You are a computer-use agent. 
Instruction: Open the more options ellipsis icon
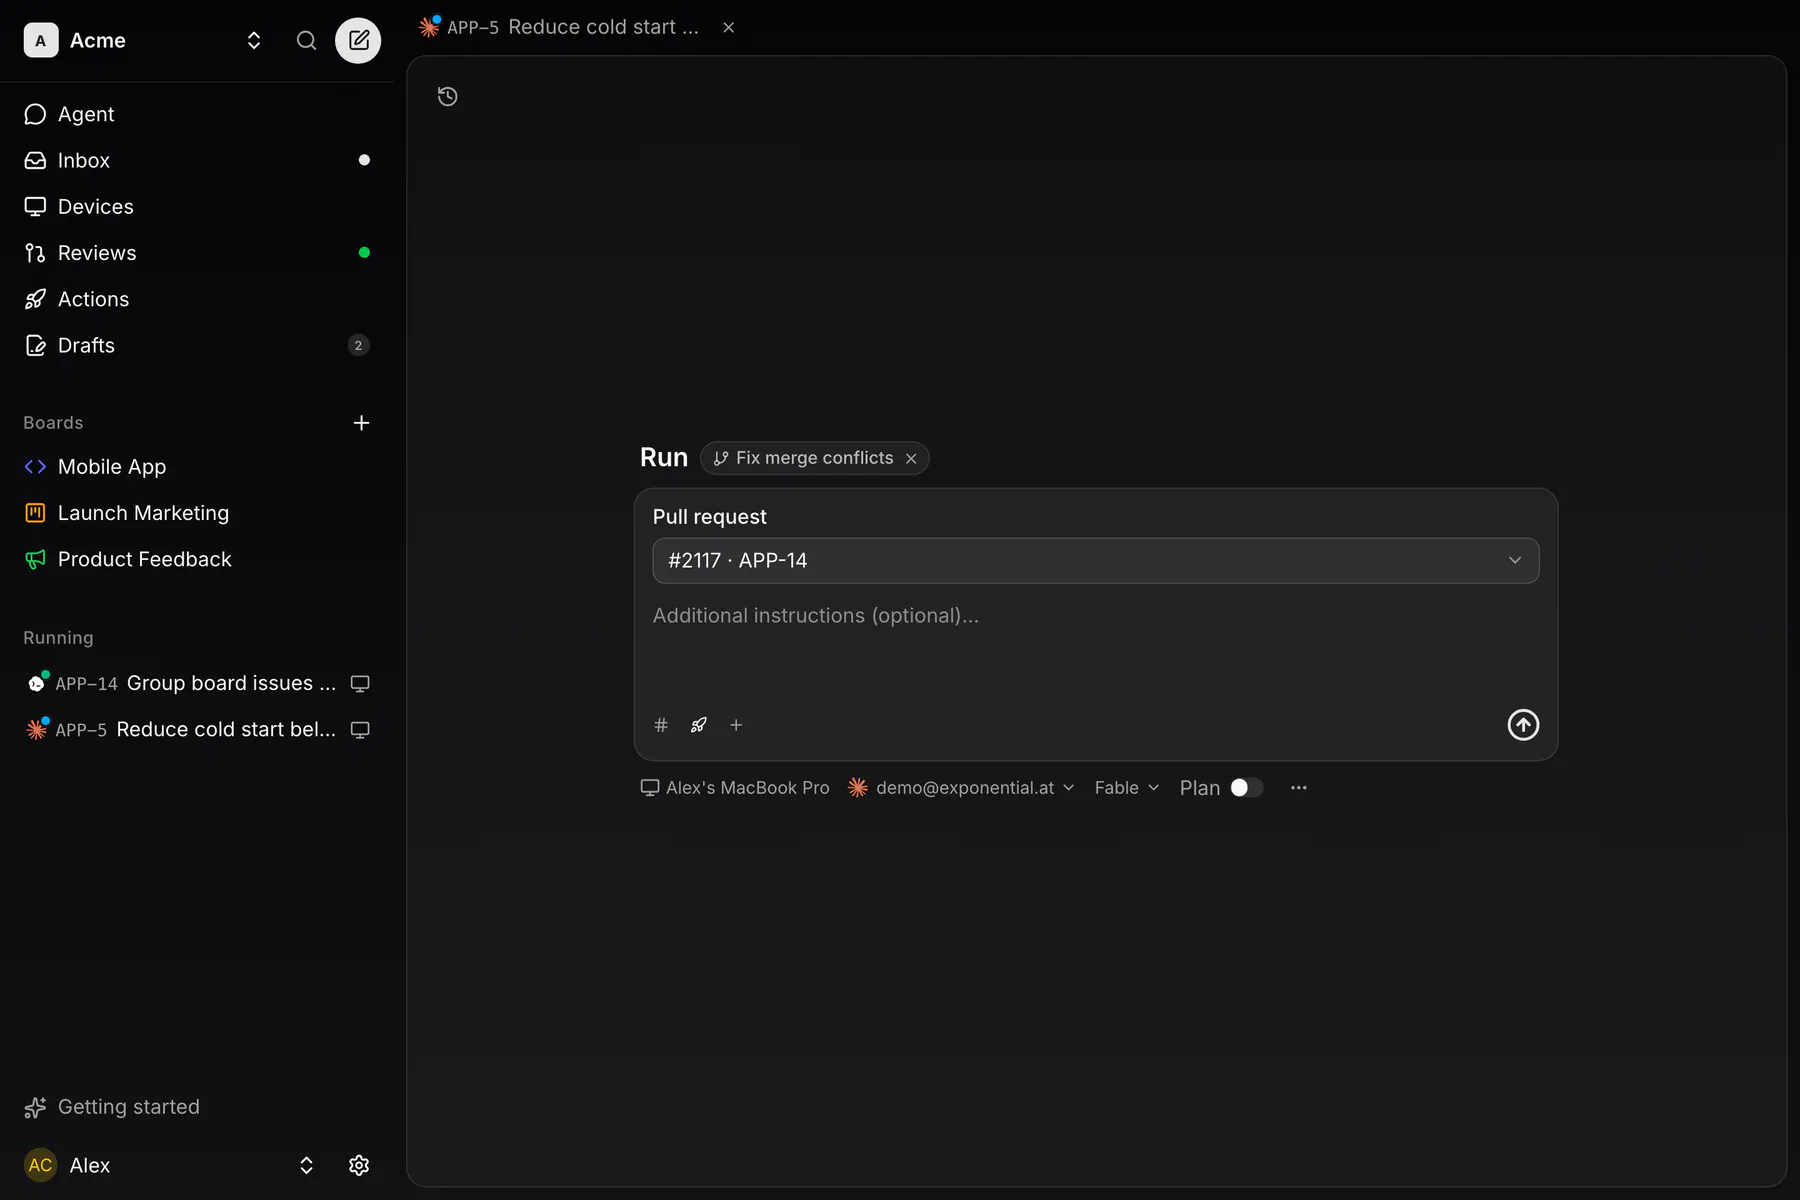(1299, 788)
